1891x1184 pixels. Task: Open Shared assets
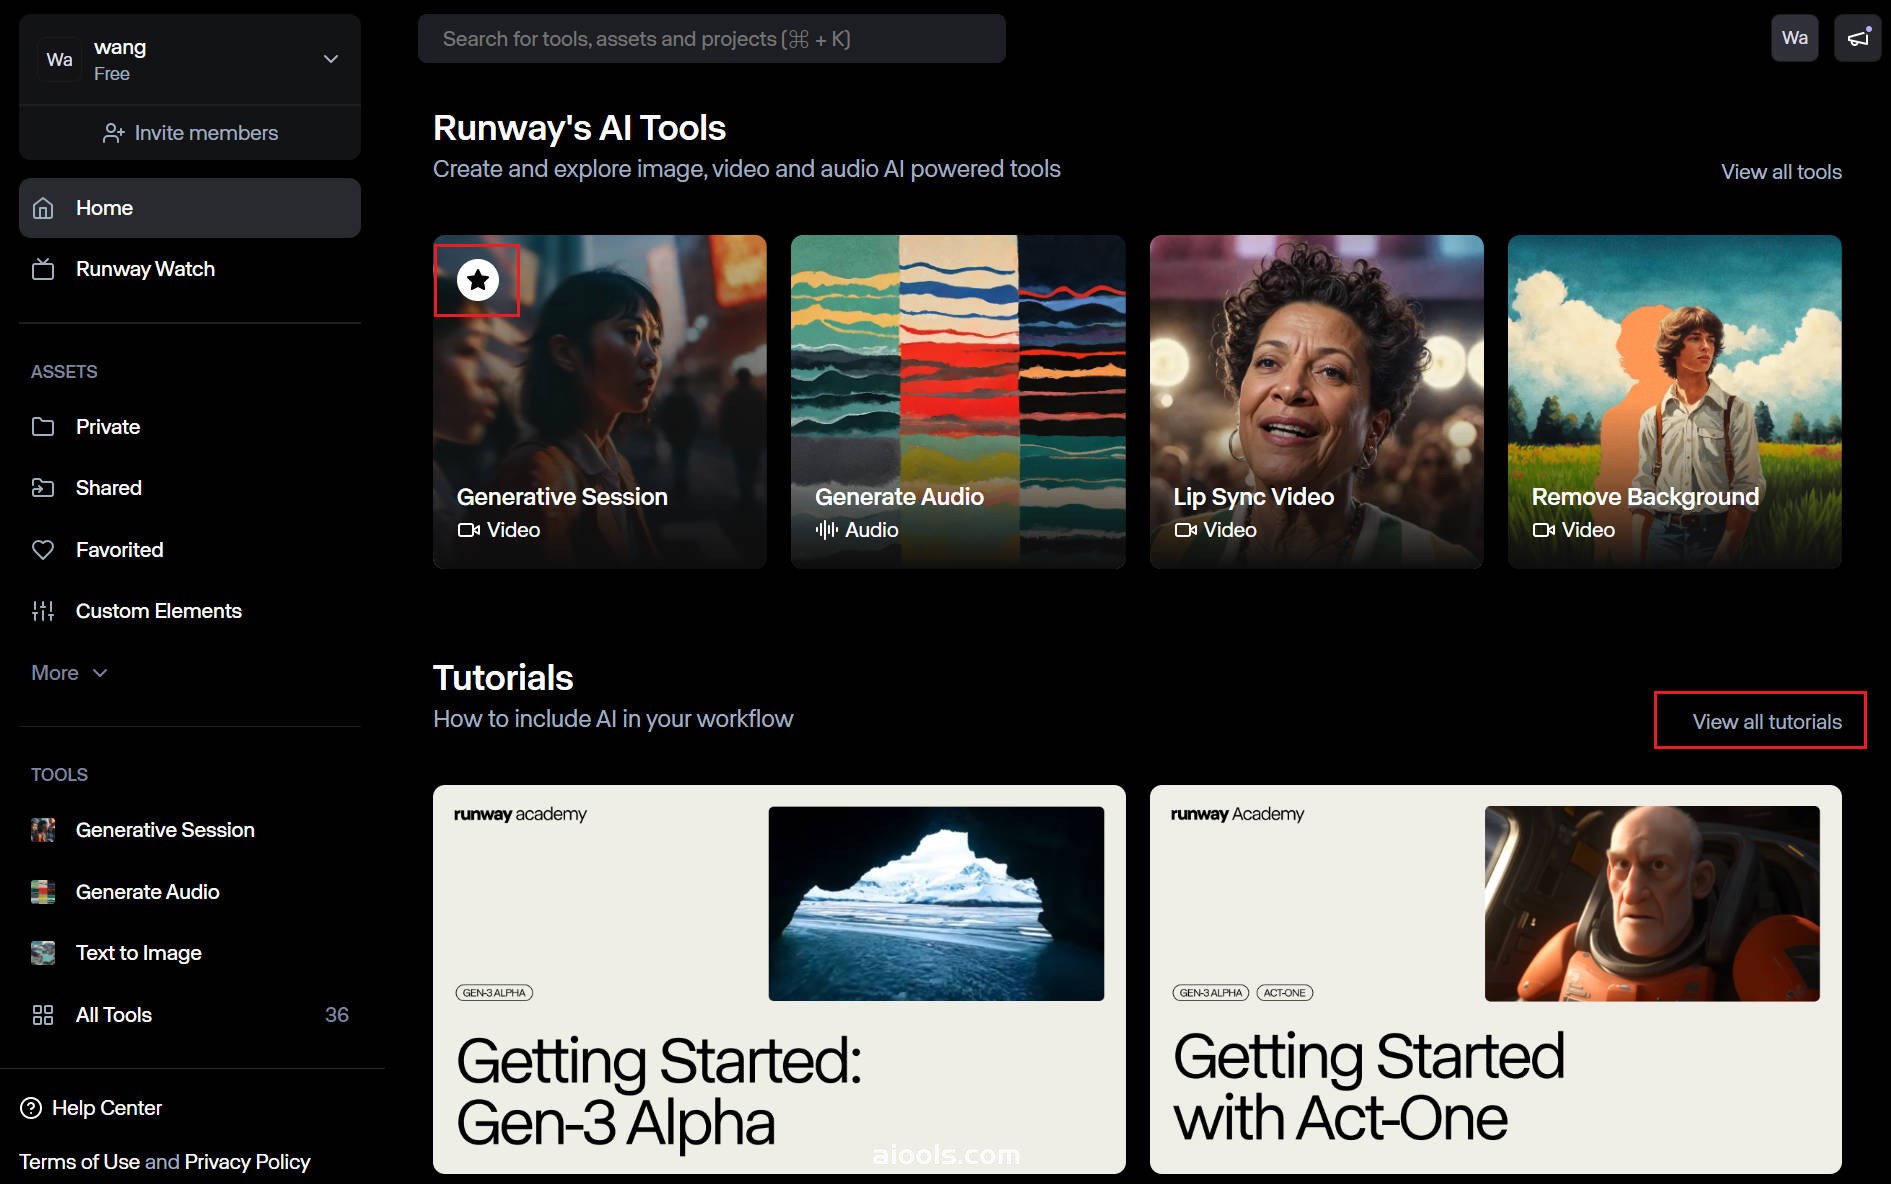pos(190,488)
